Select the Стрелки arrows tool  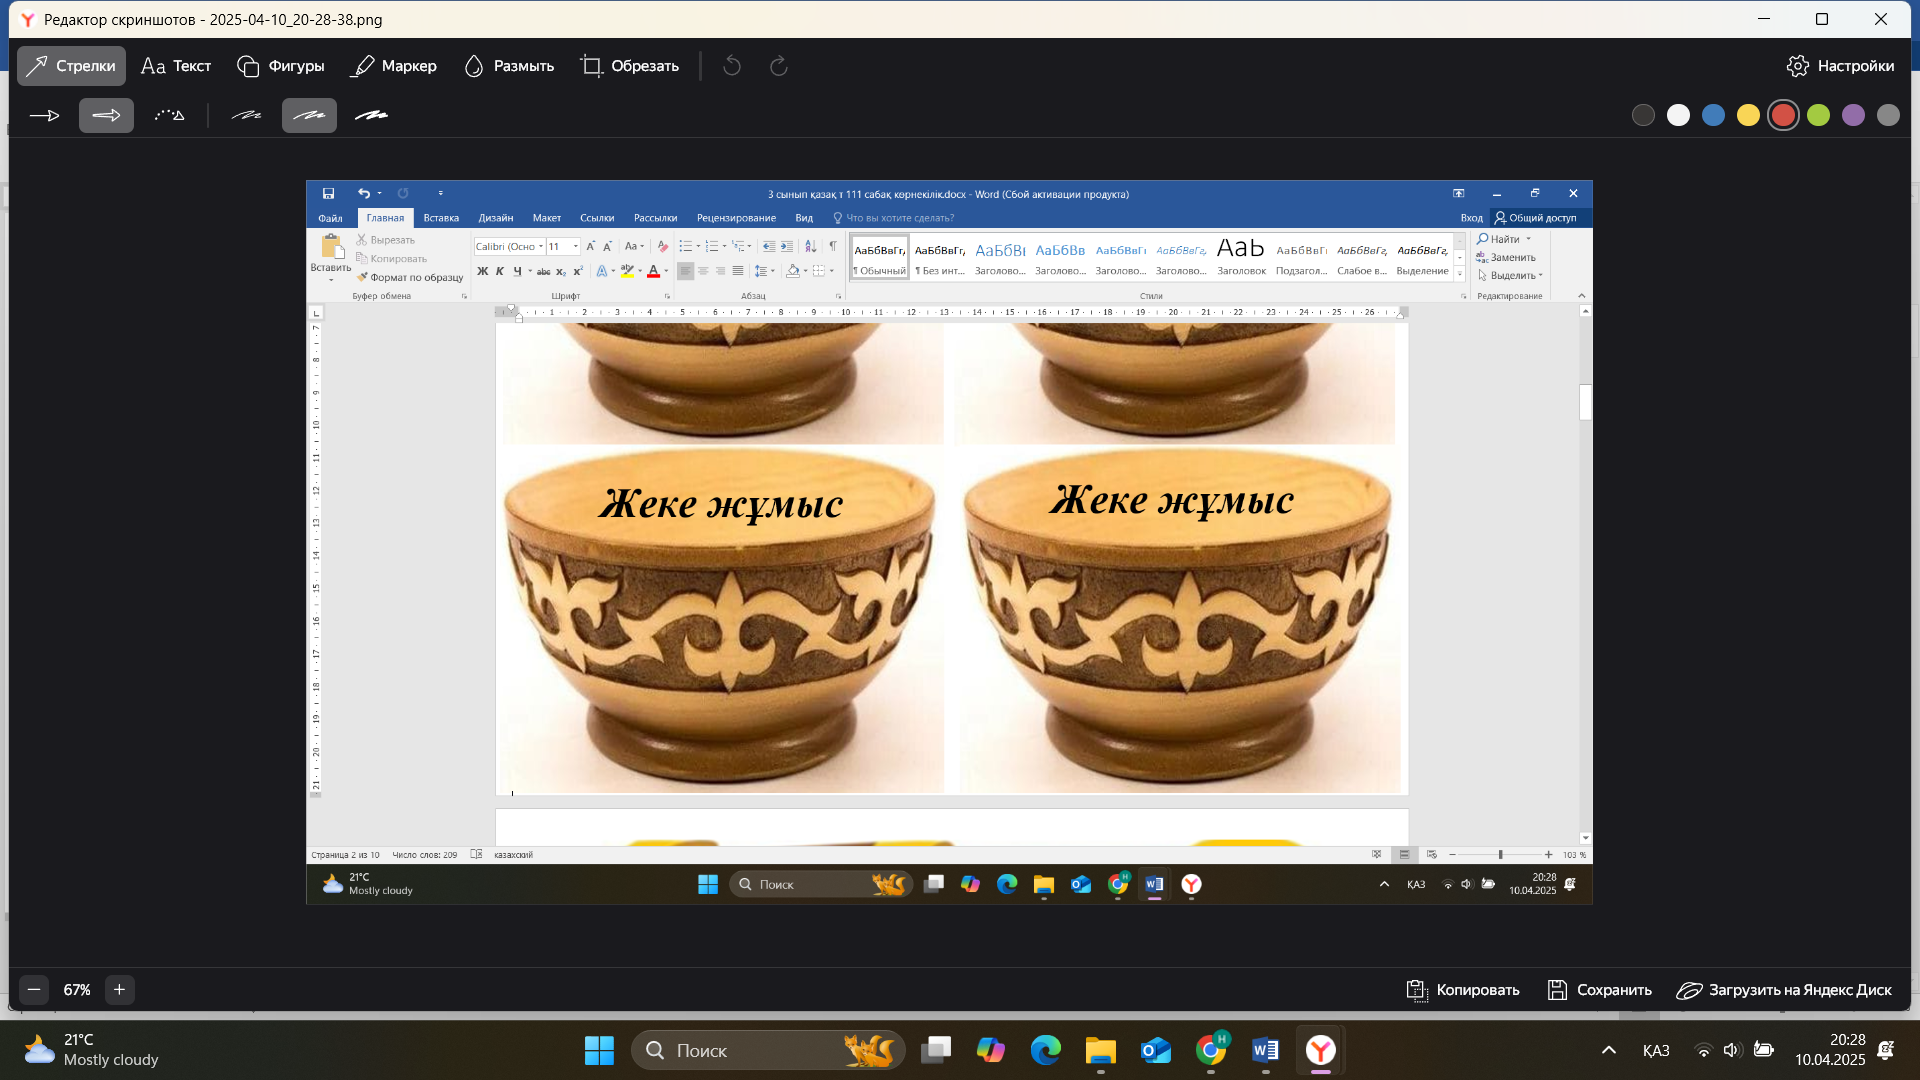coord(71,66)
